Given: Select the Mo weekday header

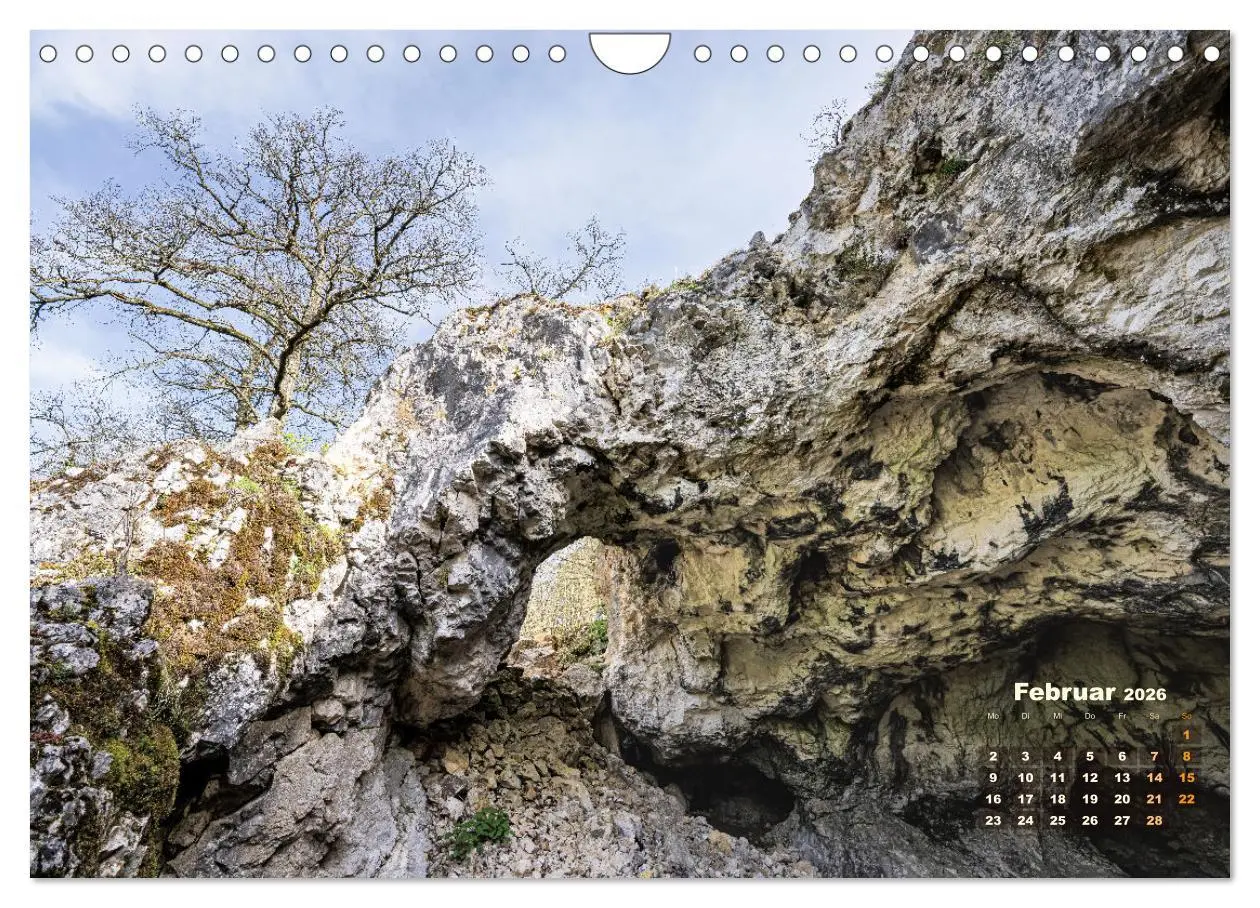Looking at the screenshot, I should point(992,717).
